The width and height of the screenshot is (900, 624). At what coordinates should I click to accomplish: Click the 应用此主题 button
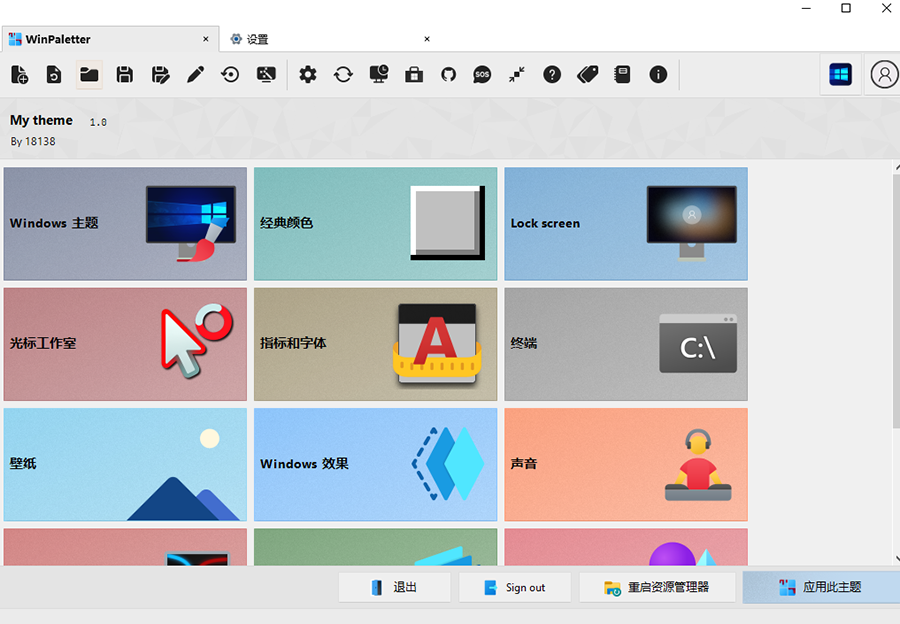click(x=821, y=587)
